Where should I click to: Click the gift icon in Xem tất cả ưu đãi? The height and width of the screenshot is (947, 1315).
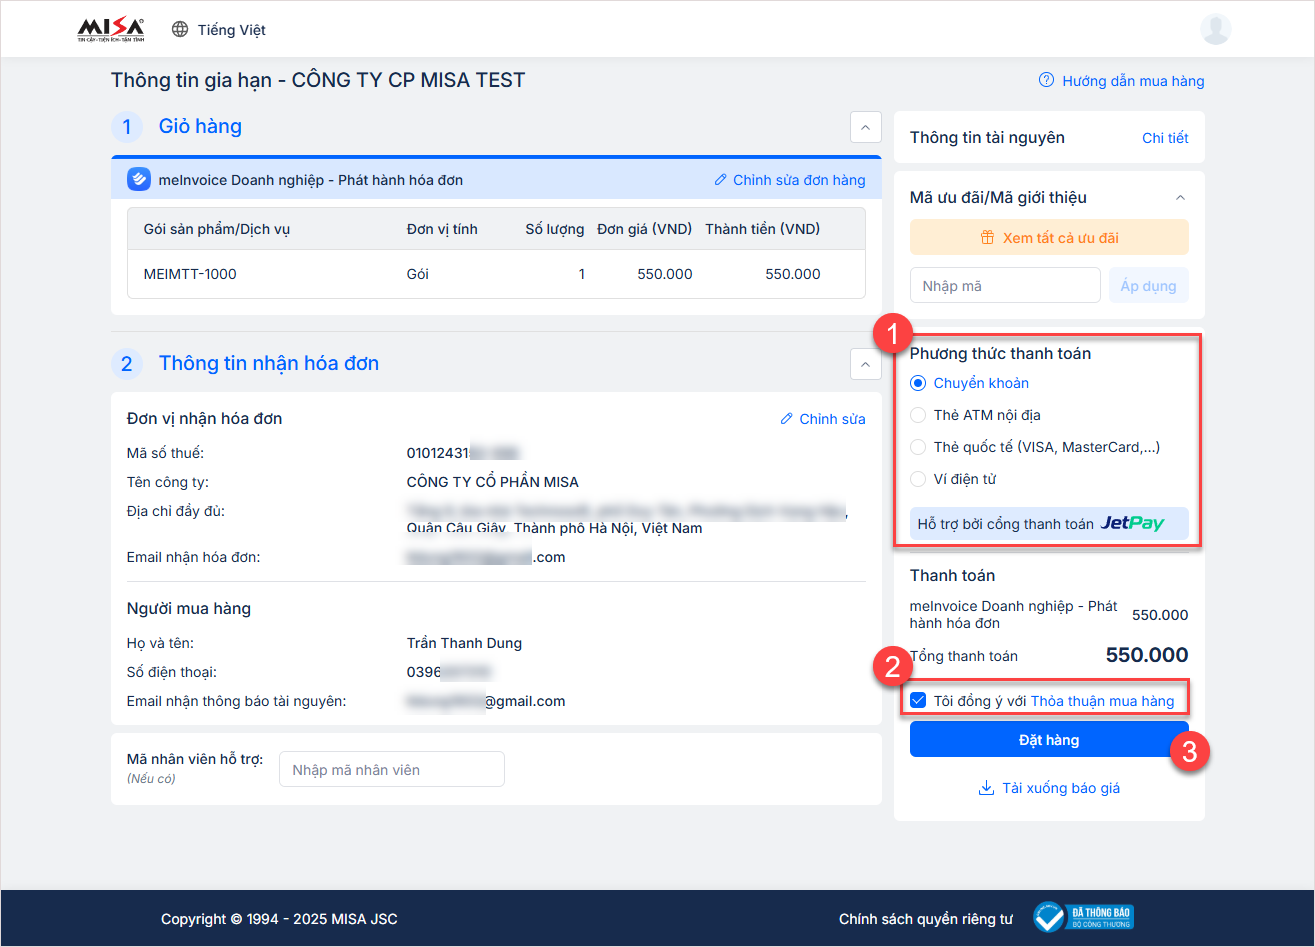[x=987, y=238]
